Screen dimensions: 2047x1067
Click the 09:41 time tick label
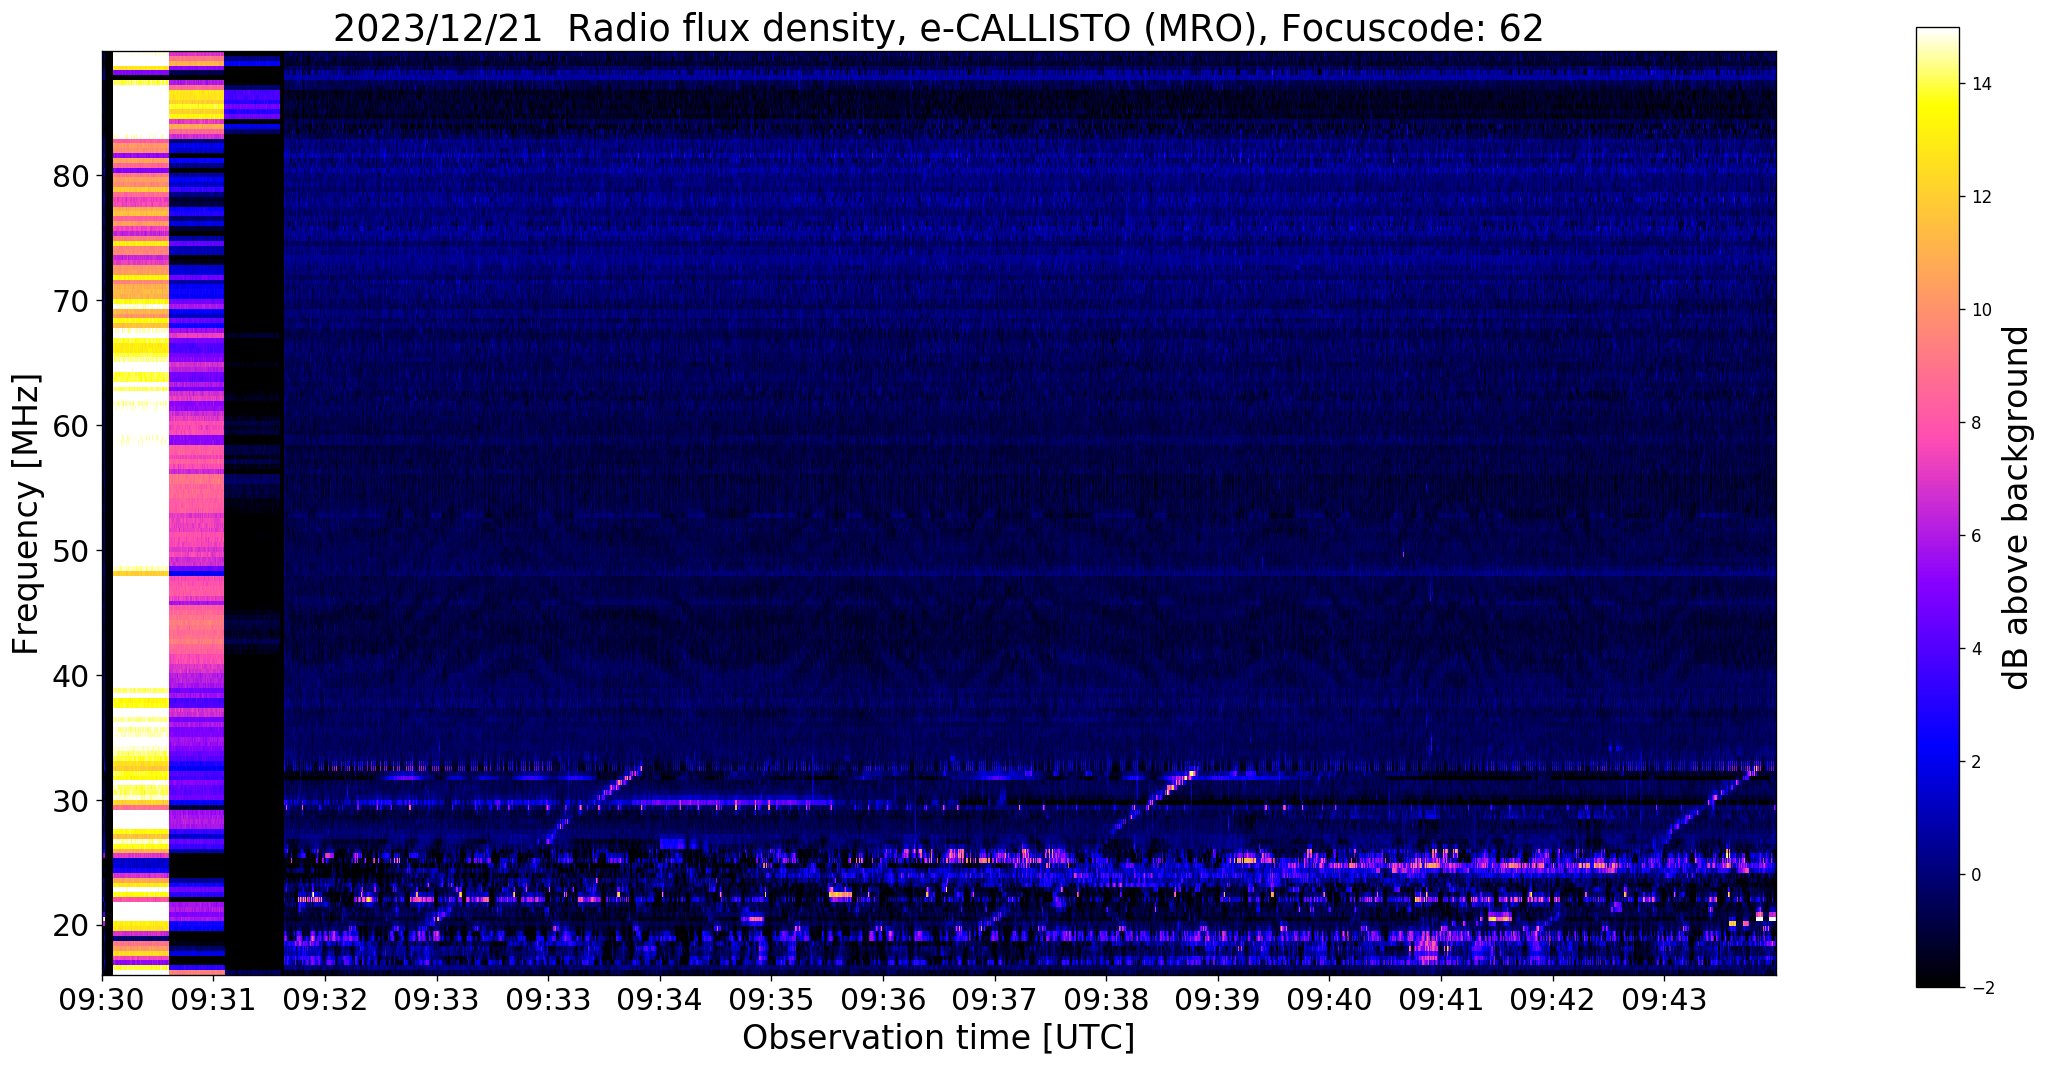[x=1441, y=999]
